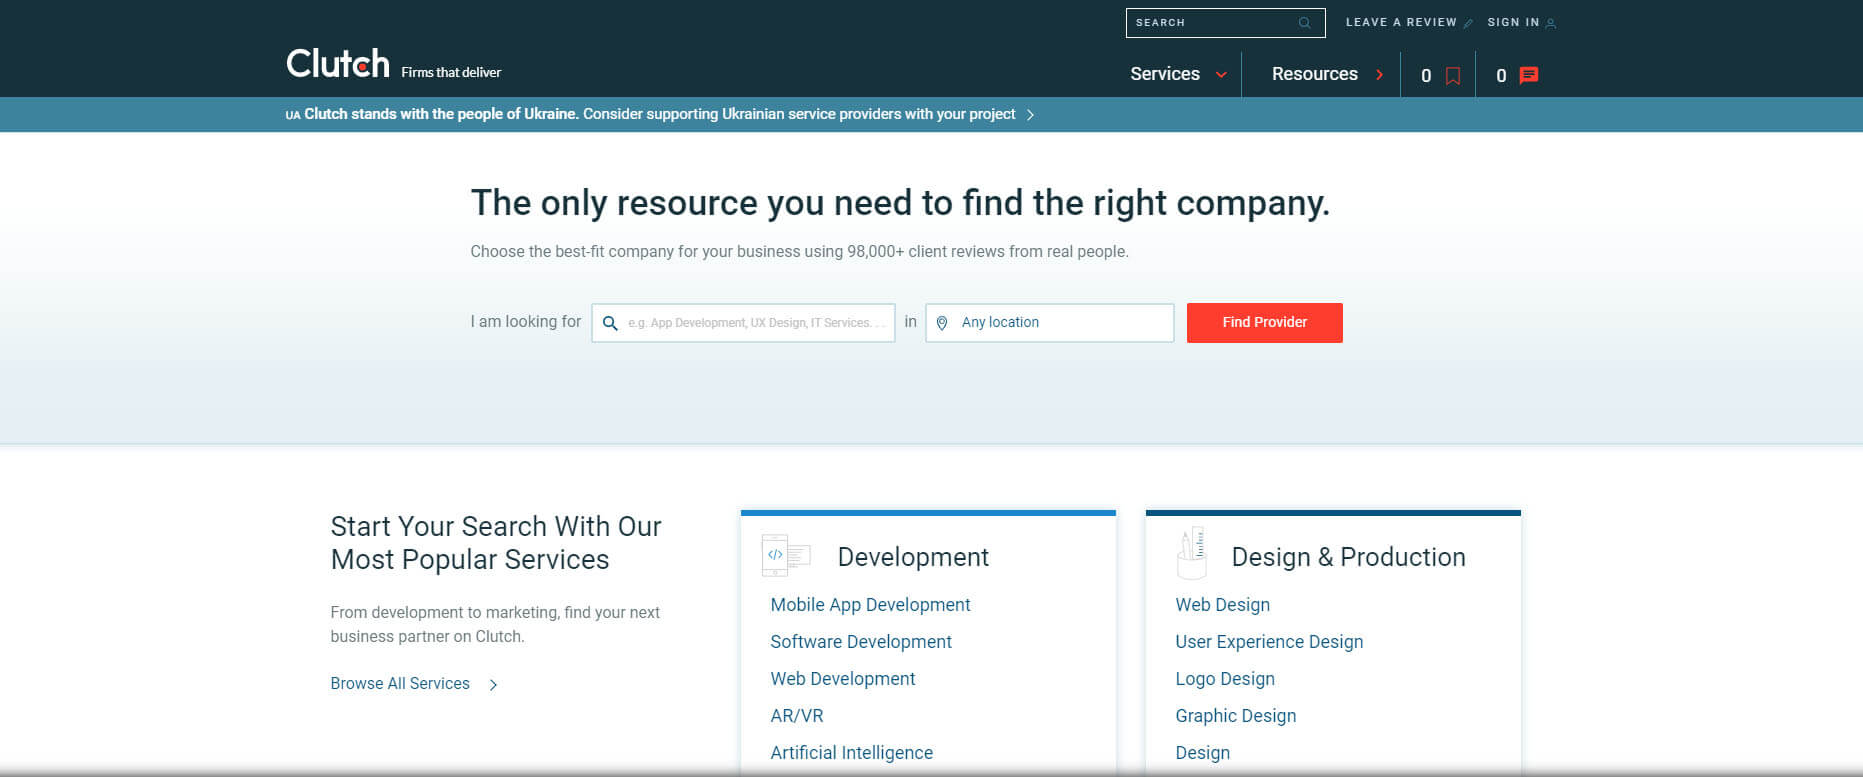
Task: Open Mobile App Development link
Action: 870,605
